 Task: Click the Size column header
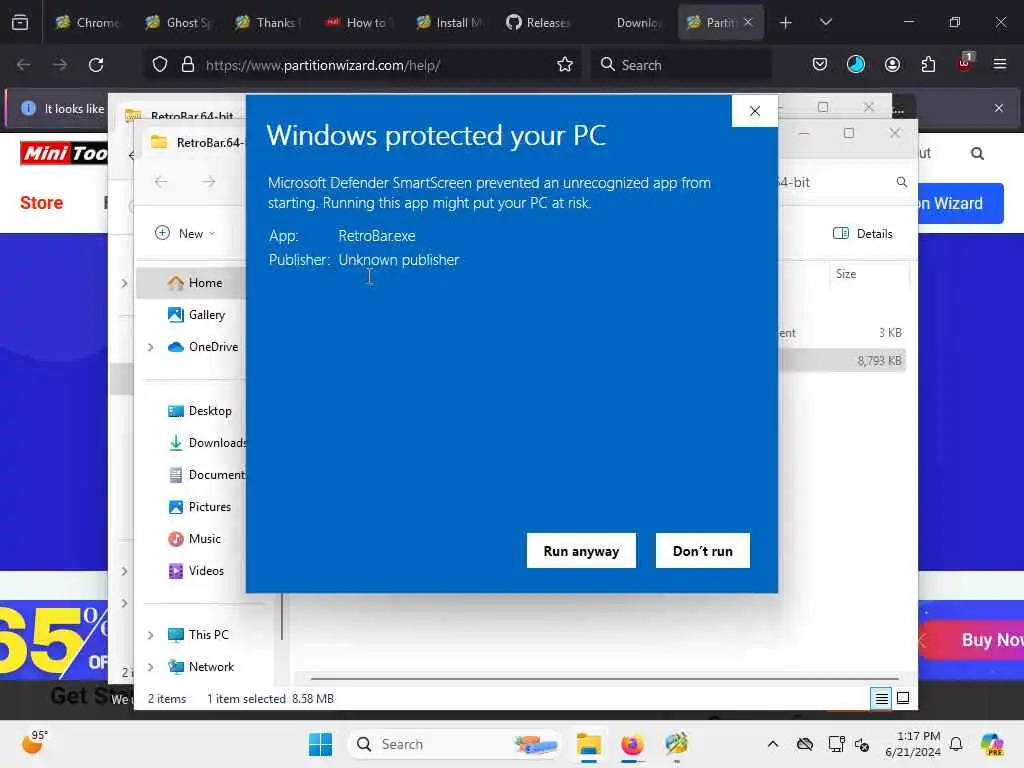(846, 274)
